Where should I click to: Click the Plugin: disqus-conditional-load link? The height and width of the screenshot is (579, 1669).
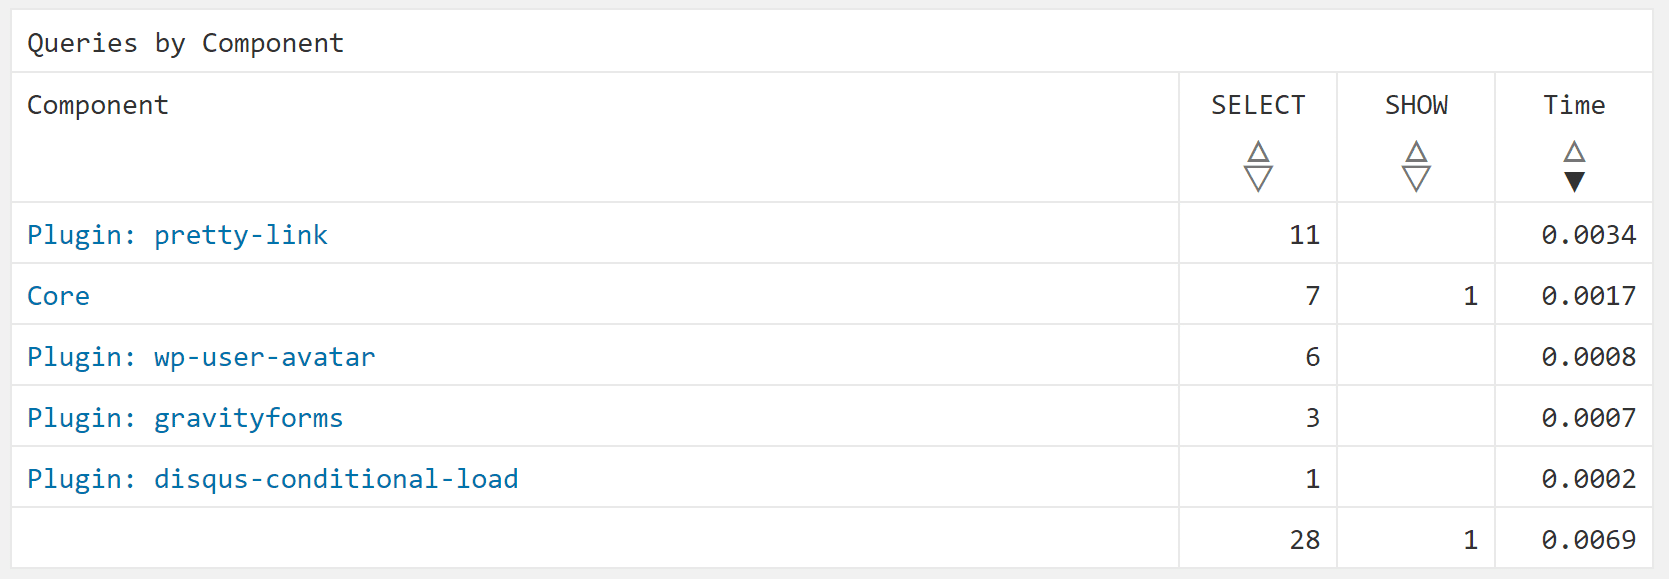point(272,479)
